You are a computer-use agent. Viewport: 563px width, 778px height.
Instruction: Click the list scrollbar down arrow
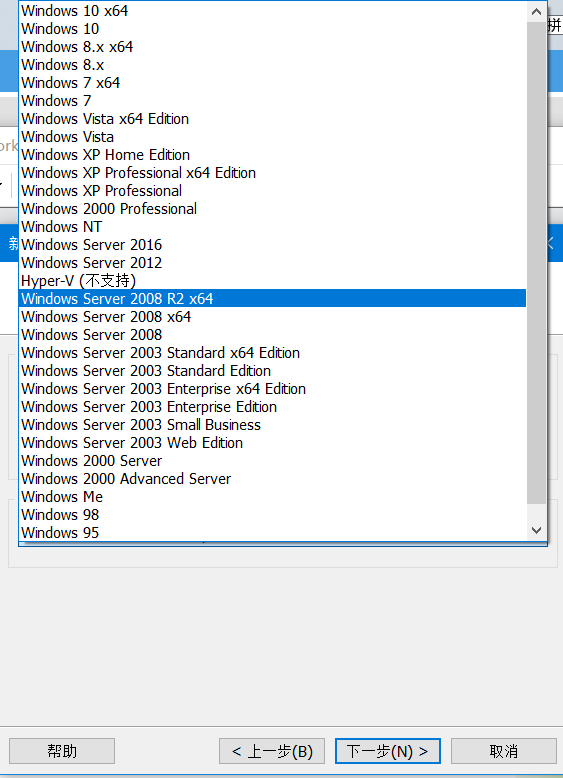(x=536, y=530)
